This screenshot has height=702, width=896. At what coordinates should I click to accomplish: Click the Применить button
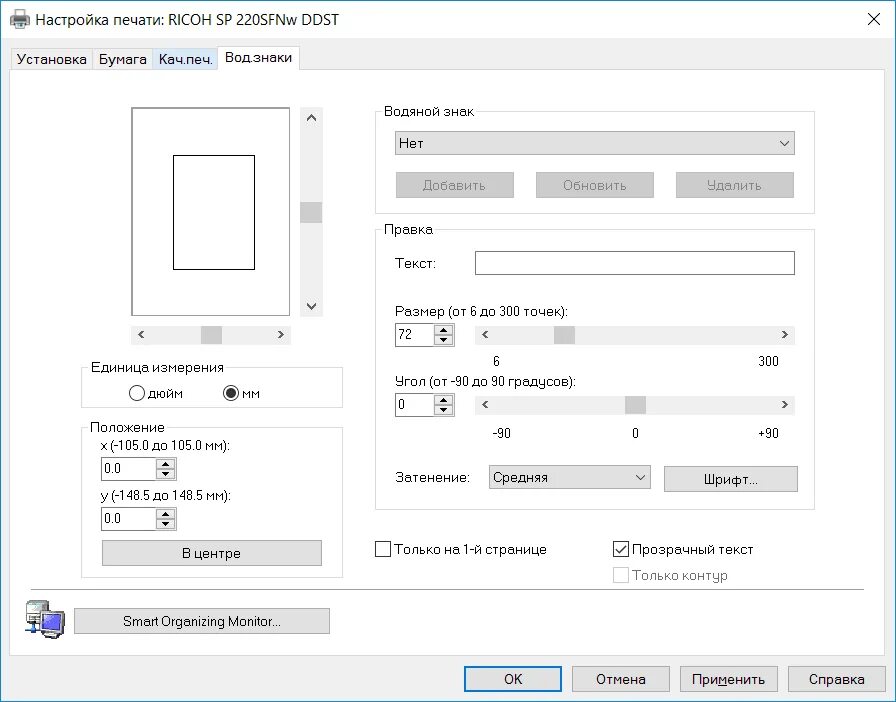pos(729,679)
